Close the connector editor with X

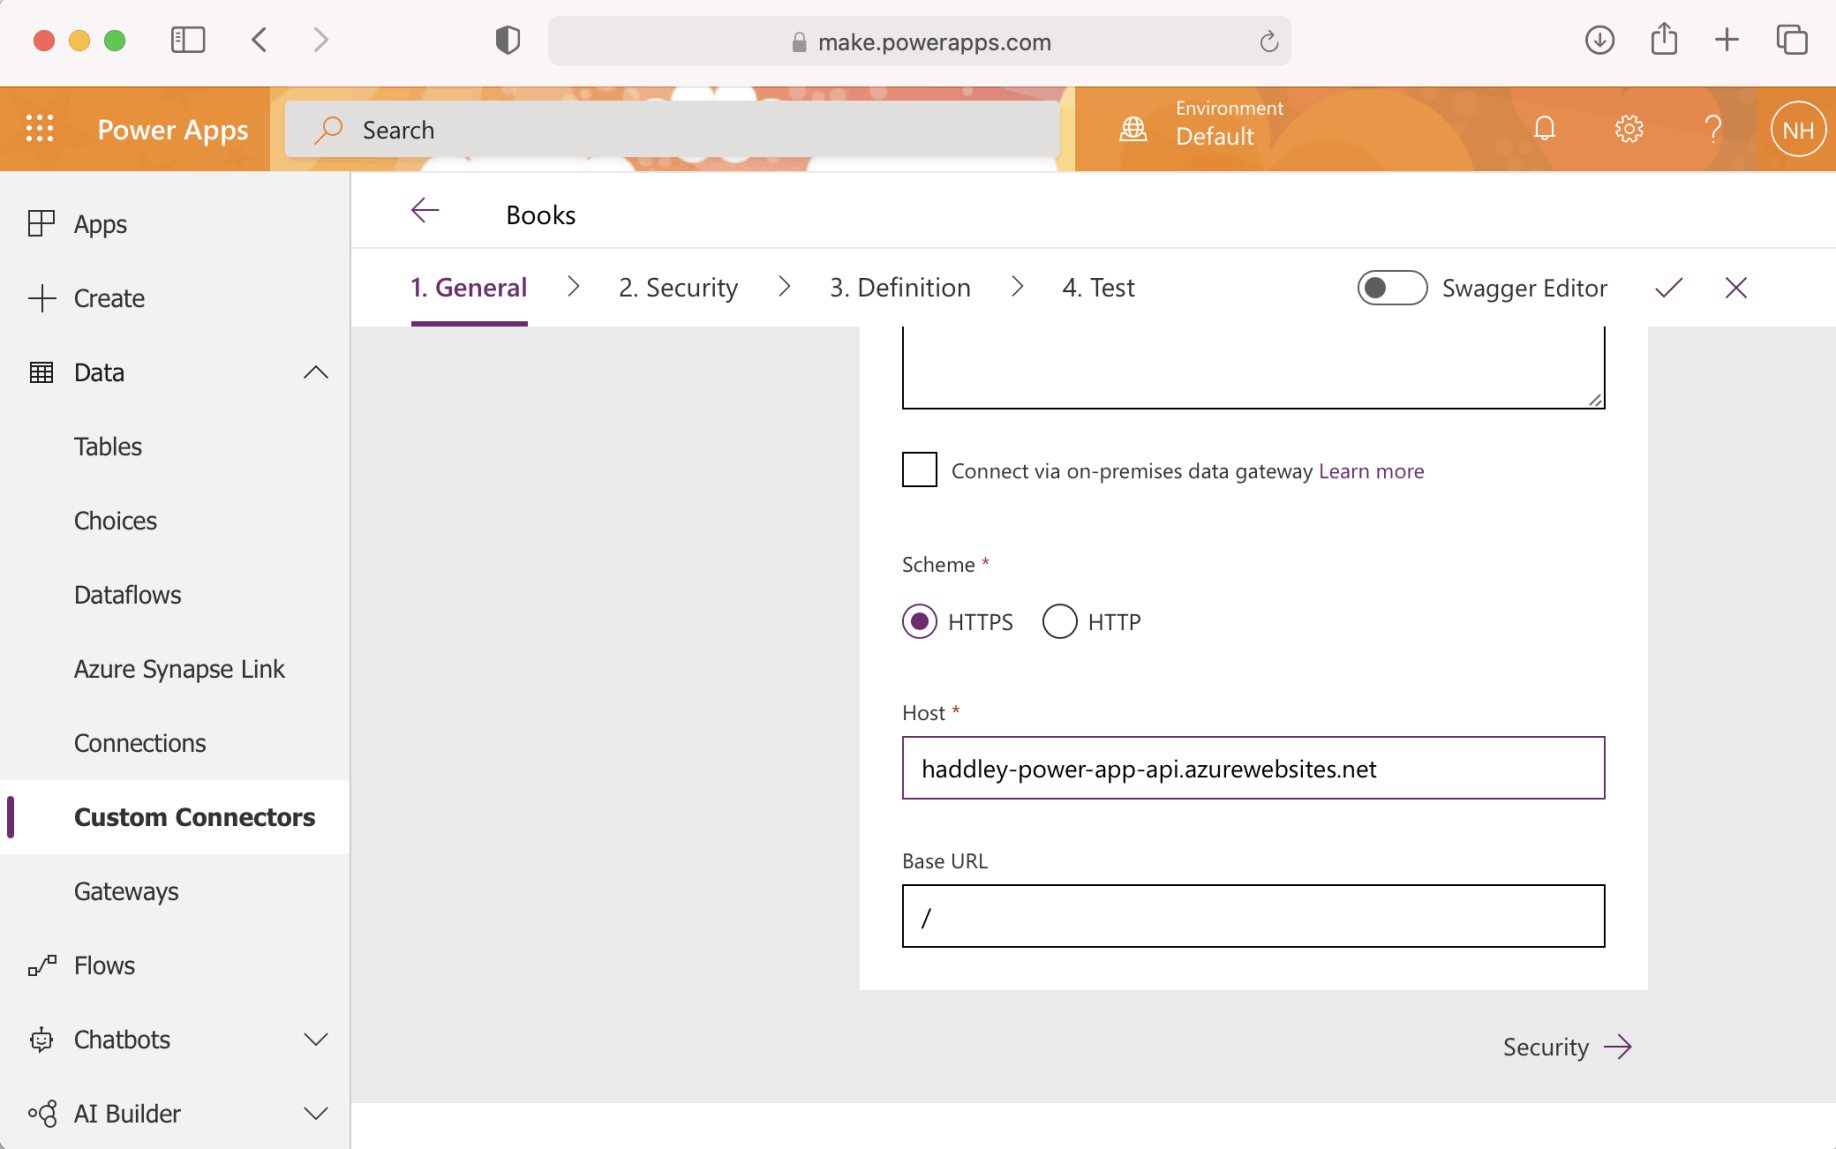1736,288
